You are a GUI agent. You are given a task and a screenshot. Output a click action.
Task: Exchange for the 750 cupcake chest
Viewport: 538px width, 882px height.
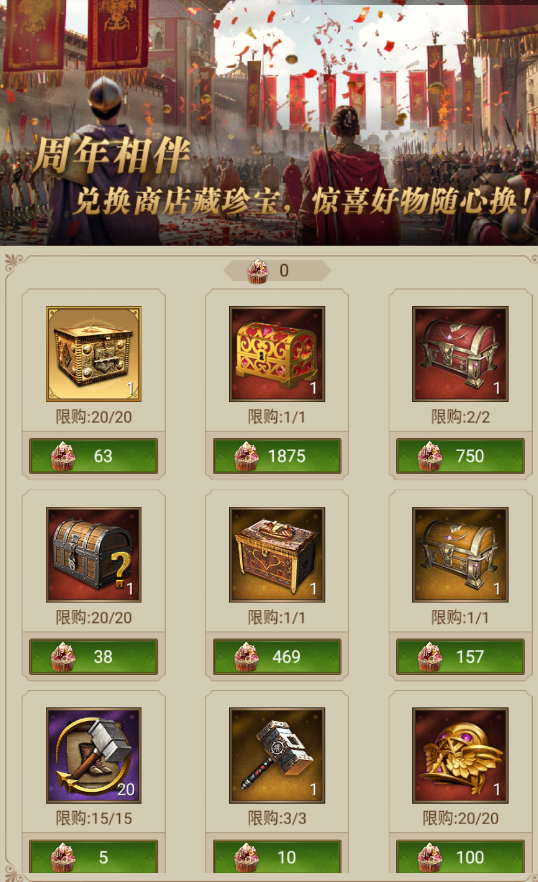pos(460,456)
